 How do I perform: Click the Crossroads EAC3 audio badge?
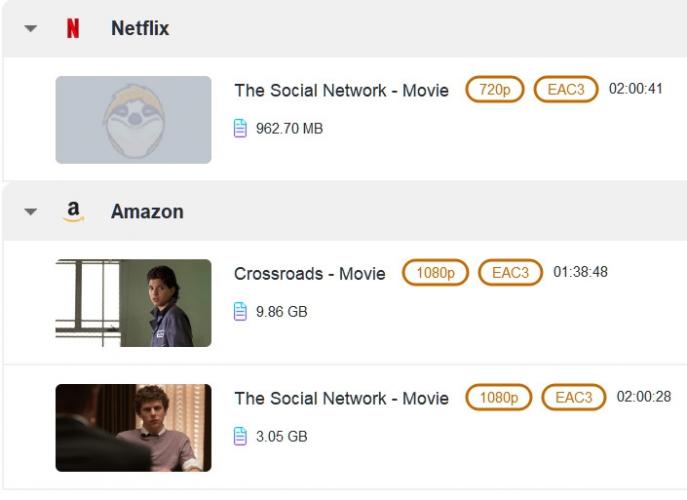coord(510,273)
